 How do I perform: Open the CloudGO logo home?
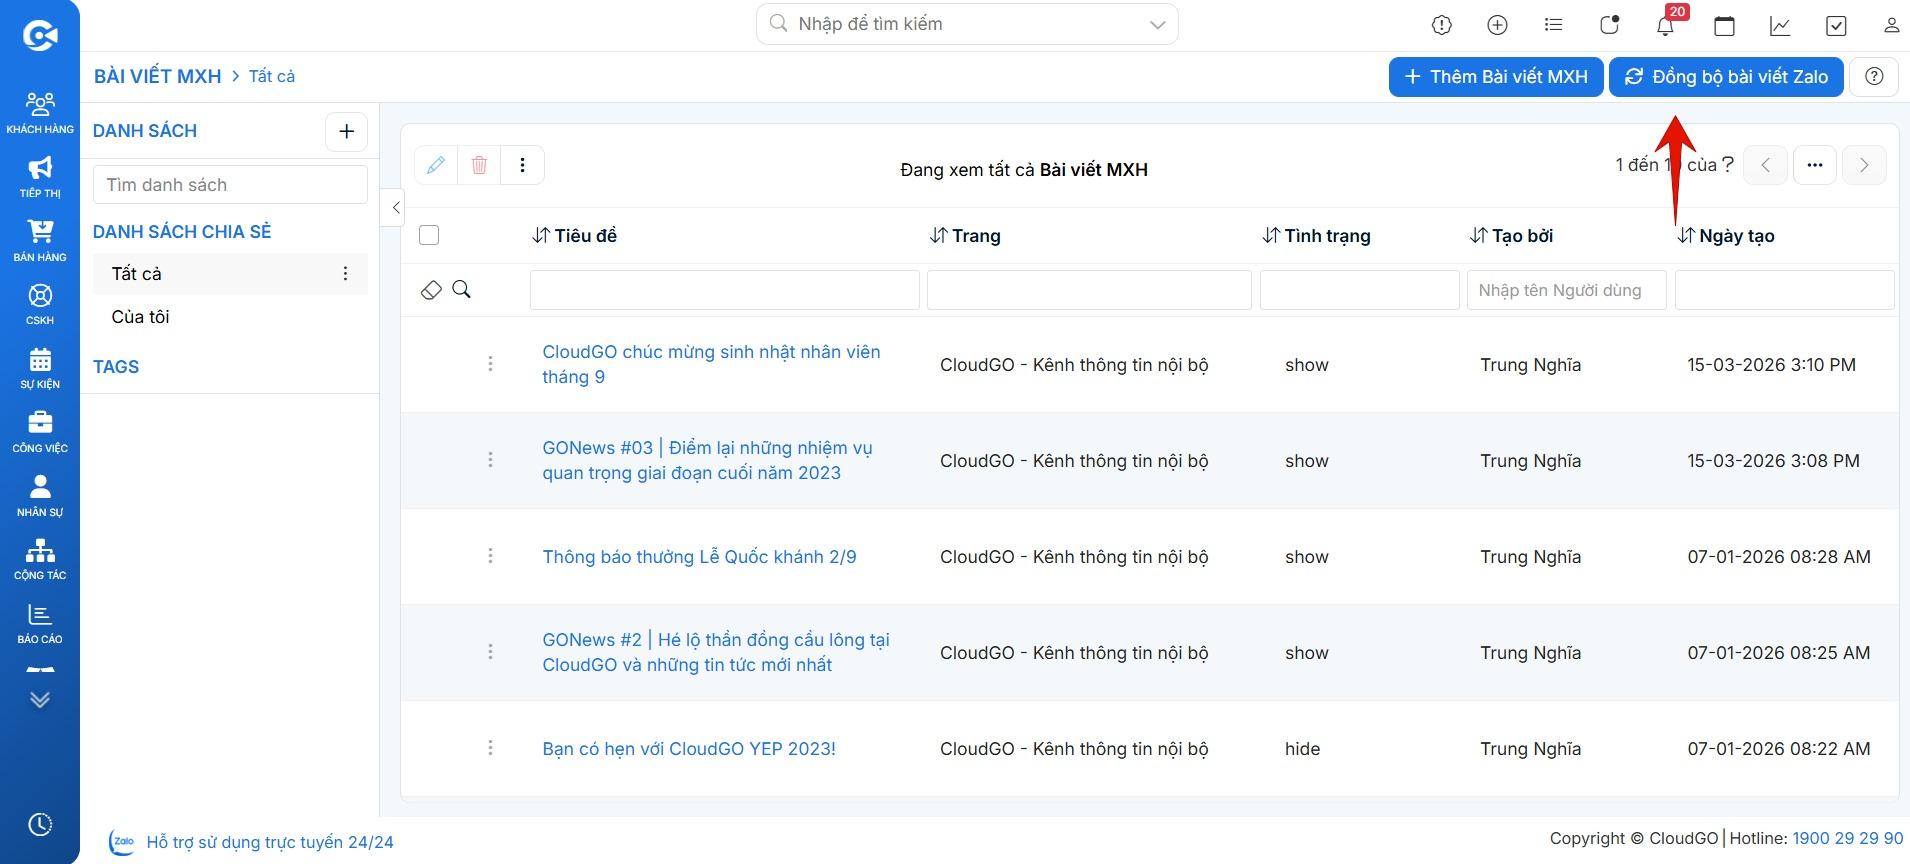point(40,36)
